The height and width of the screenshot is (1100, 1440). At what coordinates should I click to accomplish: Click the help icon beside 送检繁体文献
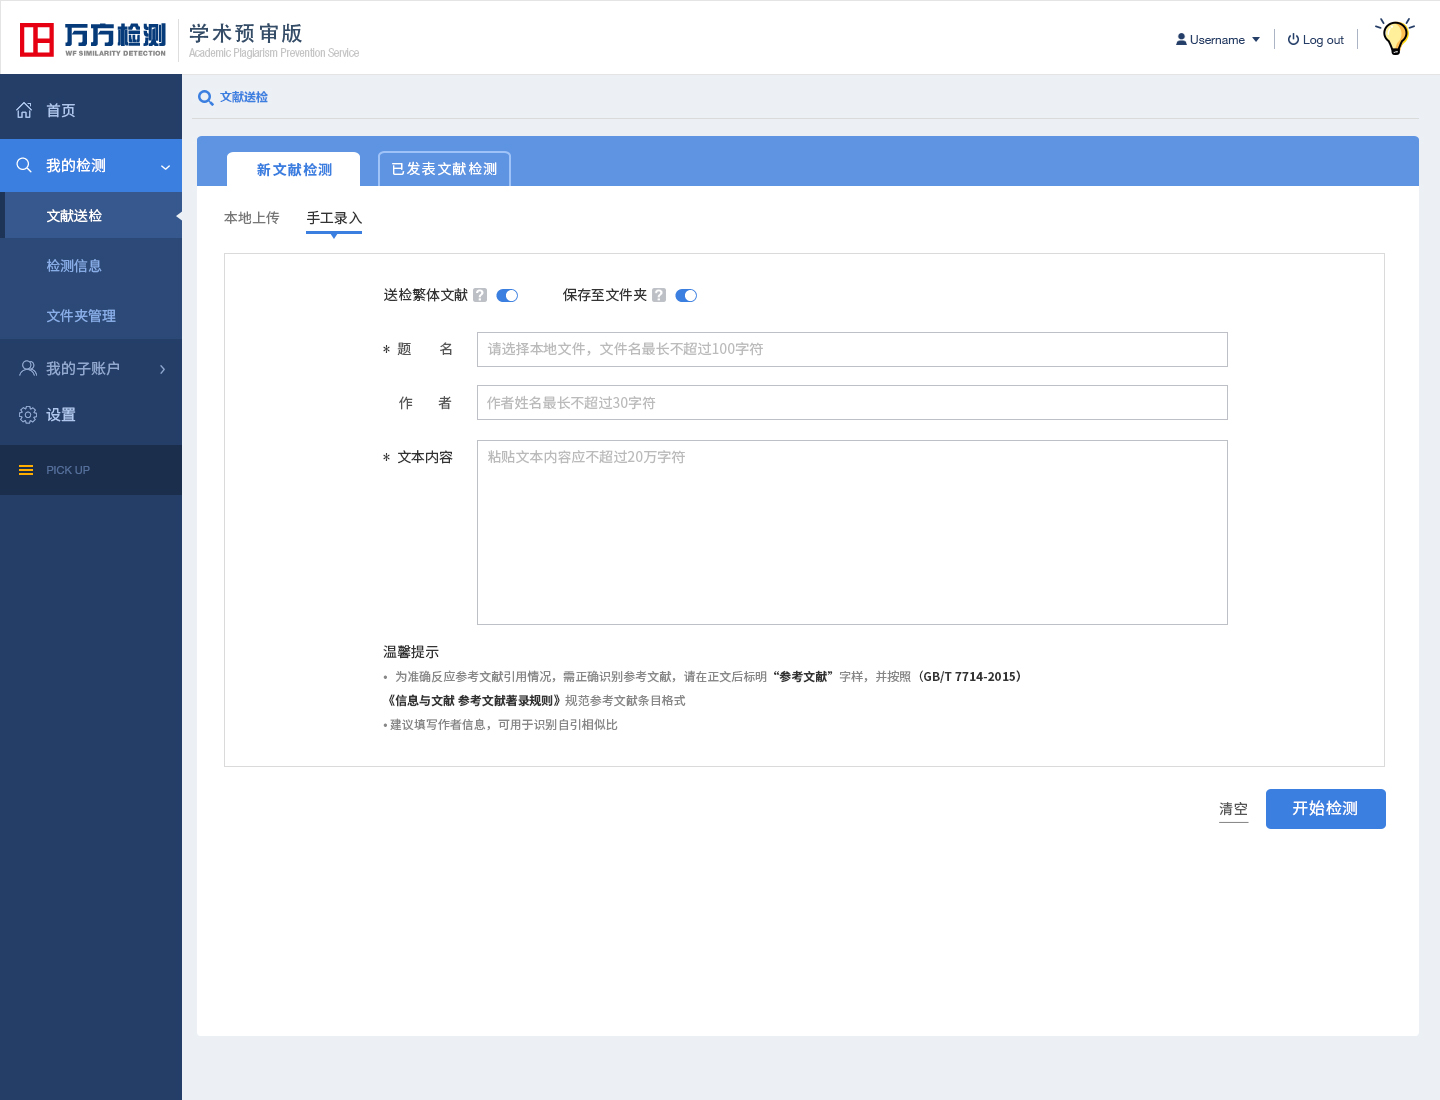click(x=480, y=295)
